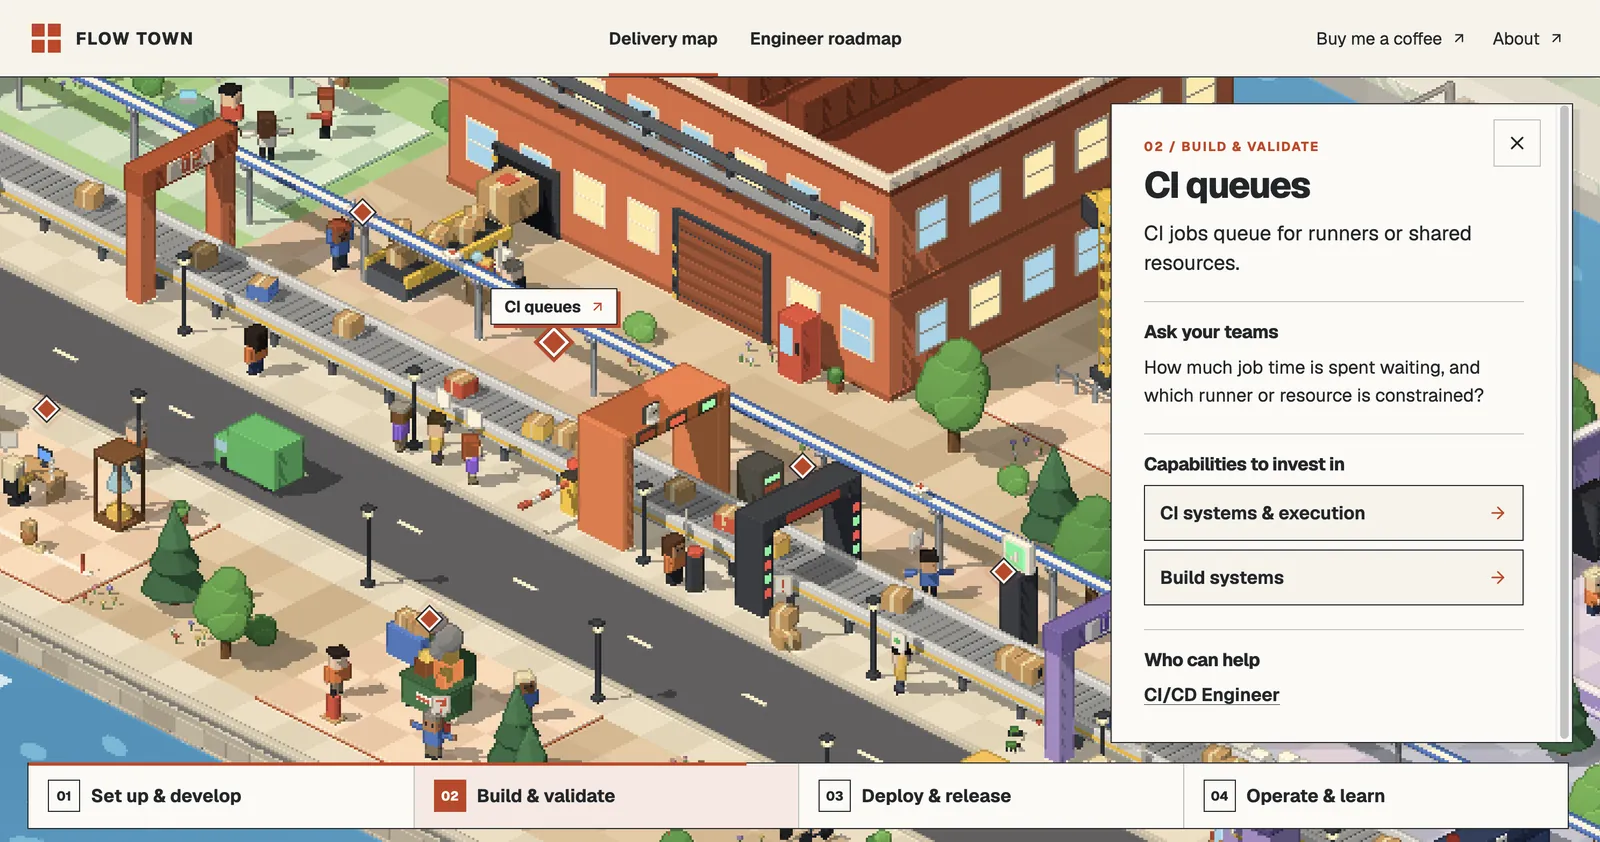Go to stage 01 Set up & develop
The height and width of the screenshot is (842, 1600).
(x=221, y=796)
